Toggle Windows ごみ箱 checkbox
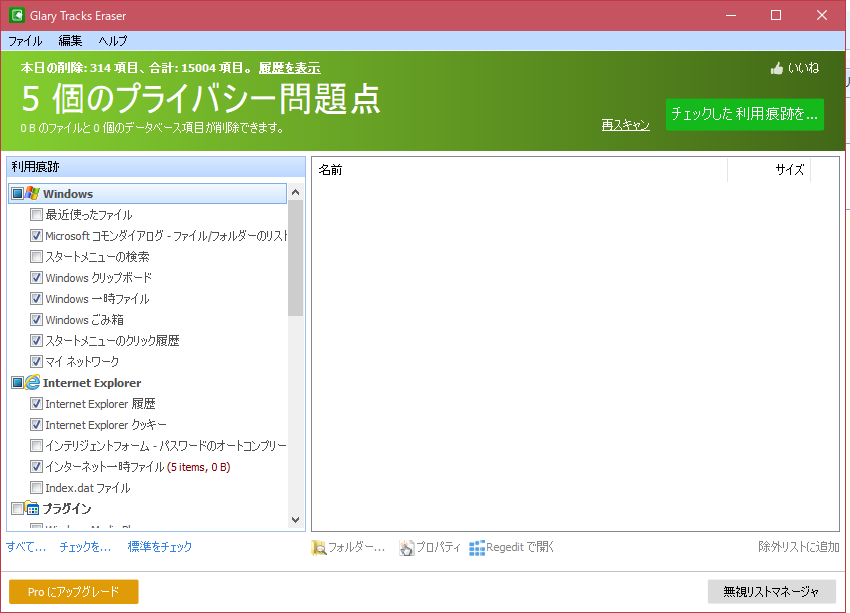Screen dimensions: 850x613 pyautogui.click(x=36, y=320)
